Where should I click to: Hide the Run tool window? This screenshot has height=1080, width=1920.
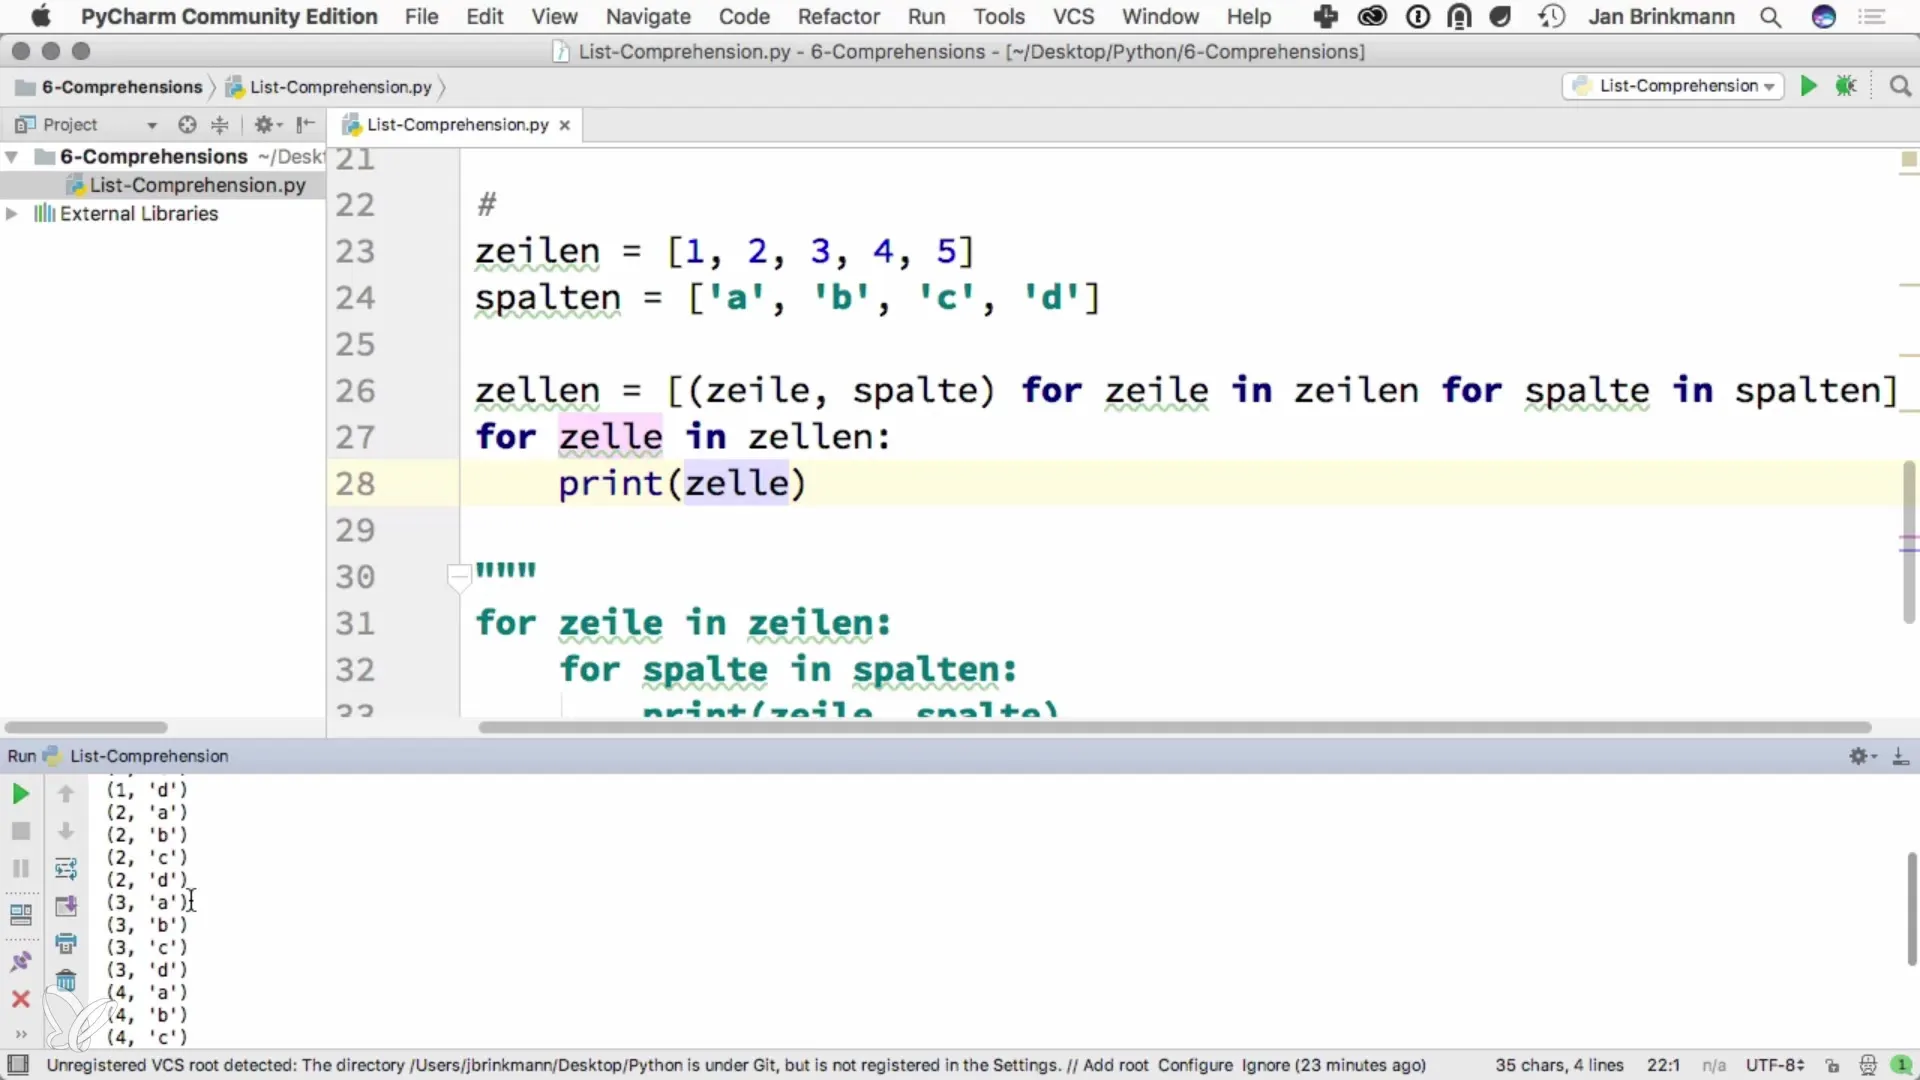(x=1900, y=757)
